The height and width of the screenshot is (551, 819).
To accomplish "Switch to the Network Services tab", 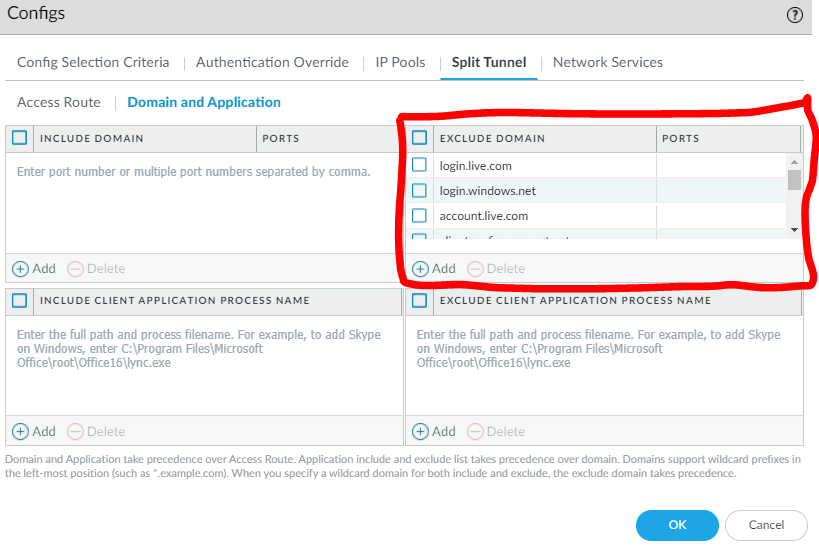I will click(607, 62).
